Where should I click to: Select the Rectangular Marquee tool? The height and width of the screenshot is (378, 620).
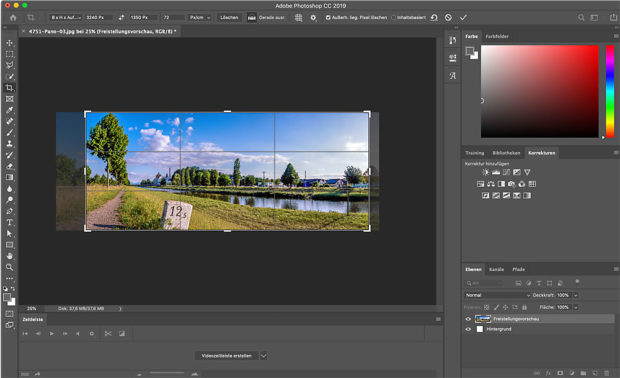[x=9, y=54]
